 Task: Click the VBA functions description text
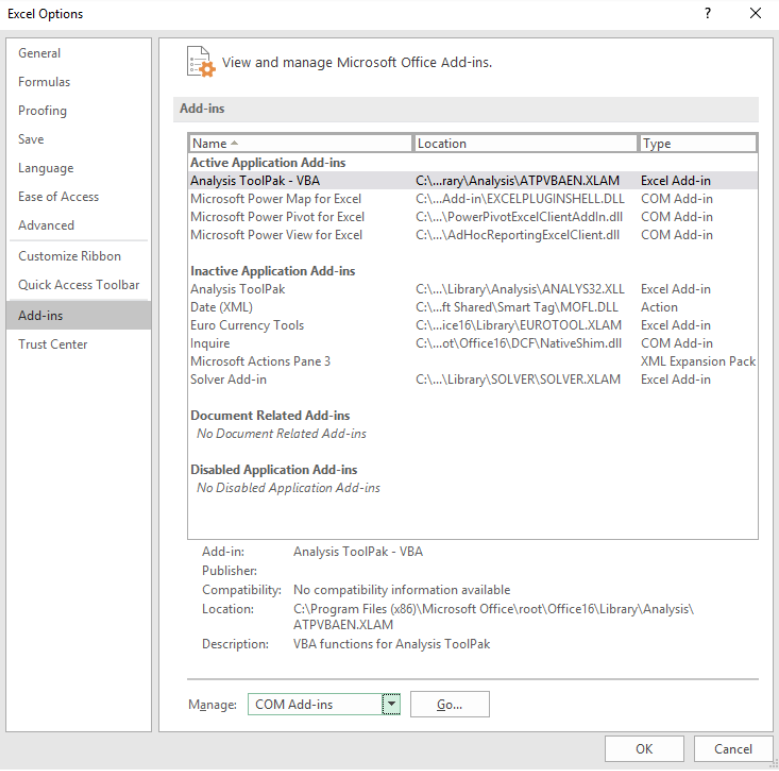(x=391, y=644)
